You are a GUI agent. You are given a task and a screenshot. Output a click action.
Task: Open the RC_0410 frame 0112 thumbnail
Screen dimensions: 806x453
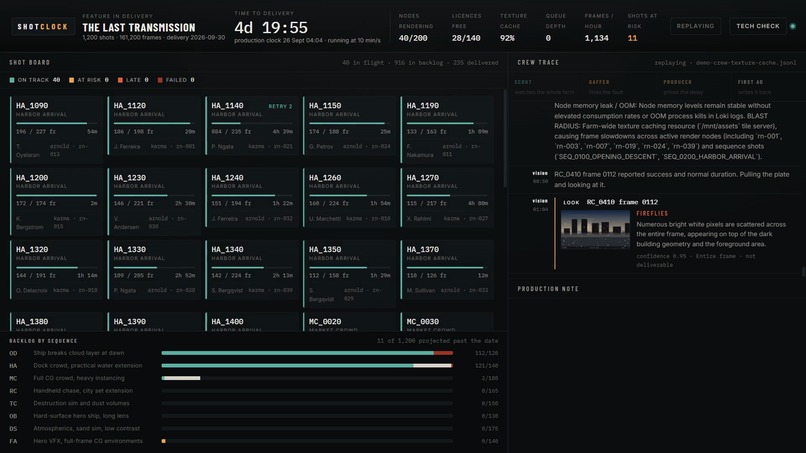[x=595, y=229]
